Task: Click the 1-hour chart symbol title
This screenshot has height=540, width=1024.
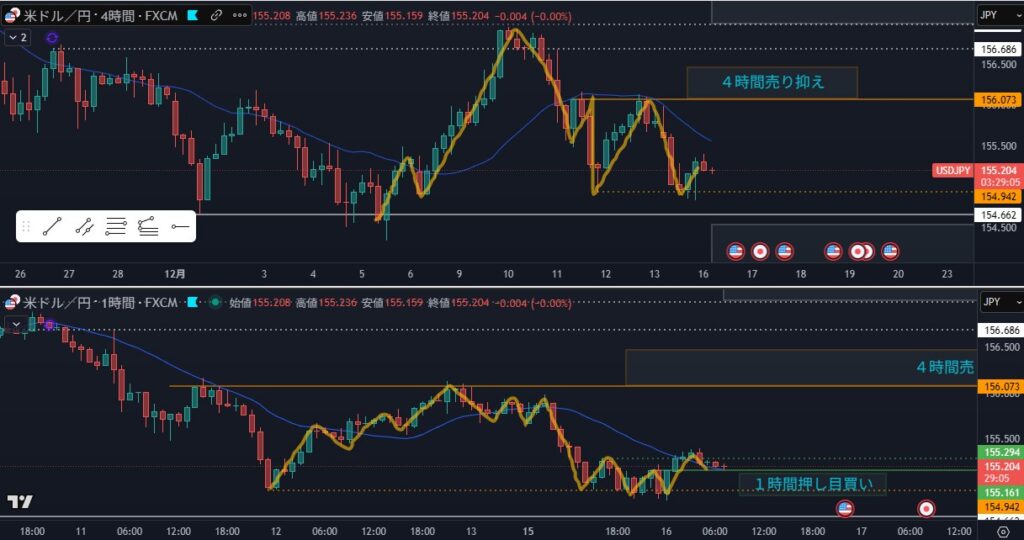Action: coord(100,302)
